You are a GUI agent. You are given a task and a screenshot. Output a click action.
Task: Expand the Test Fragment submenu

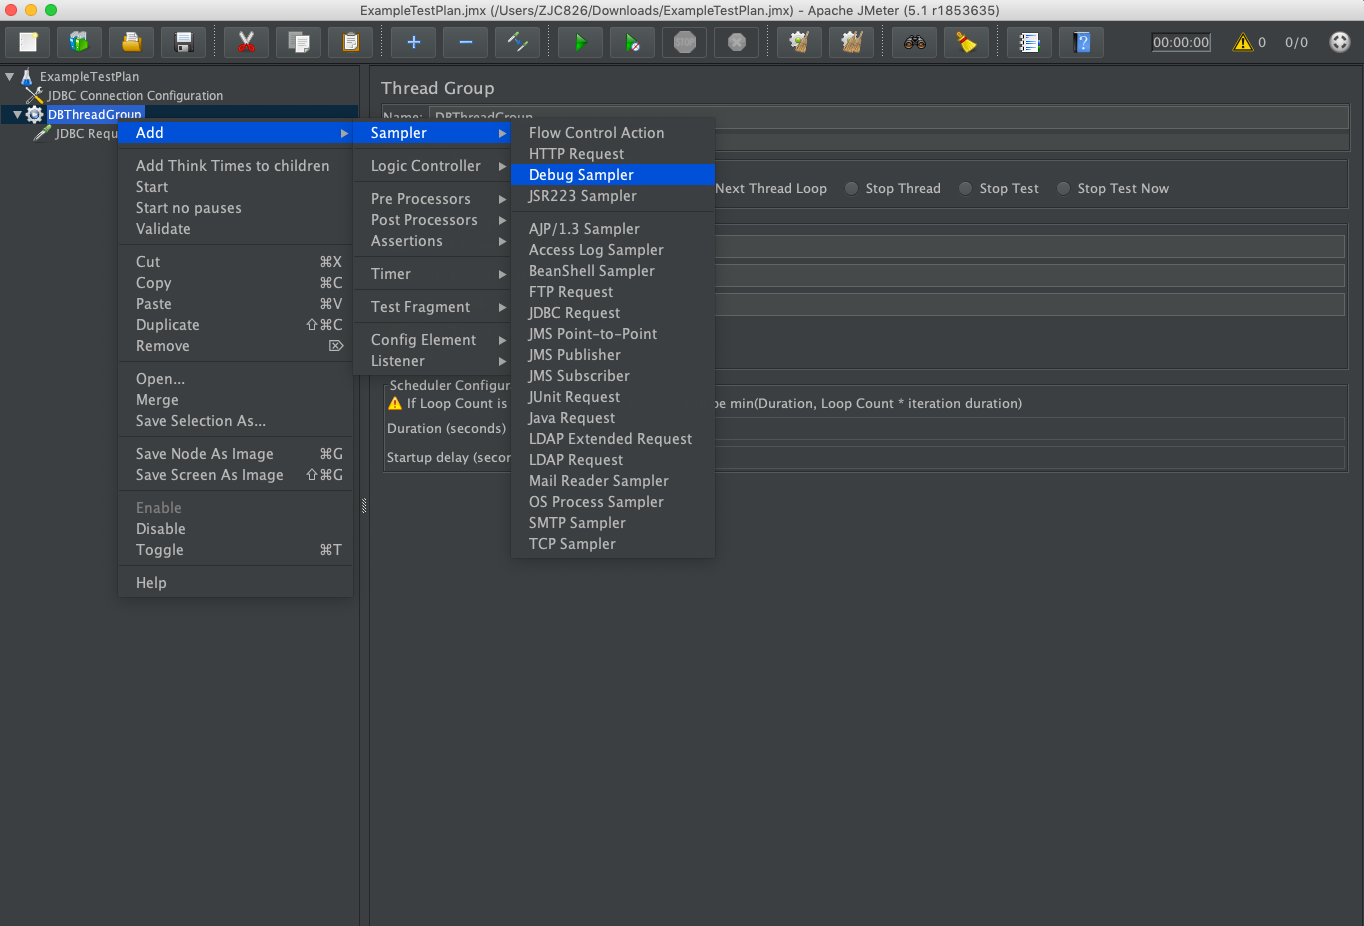(x=432, y=307)
